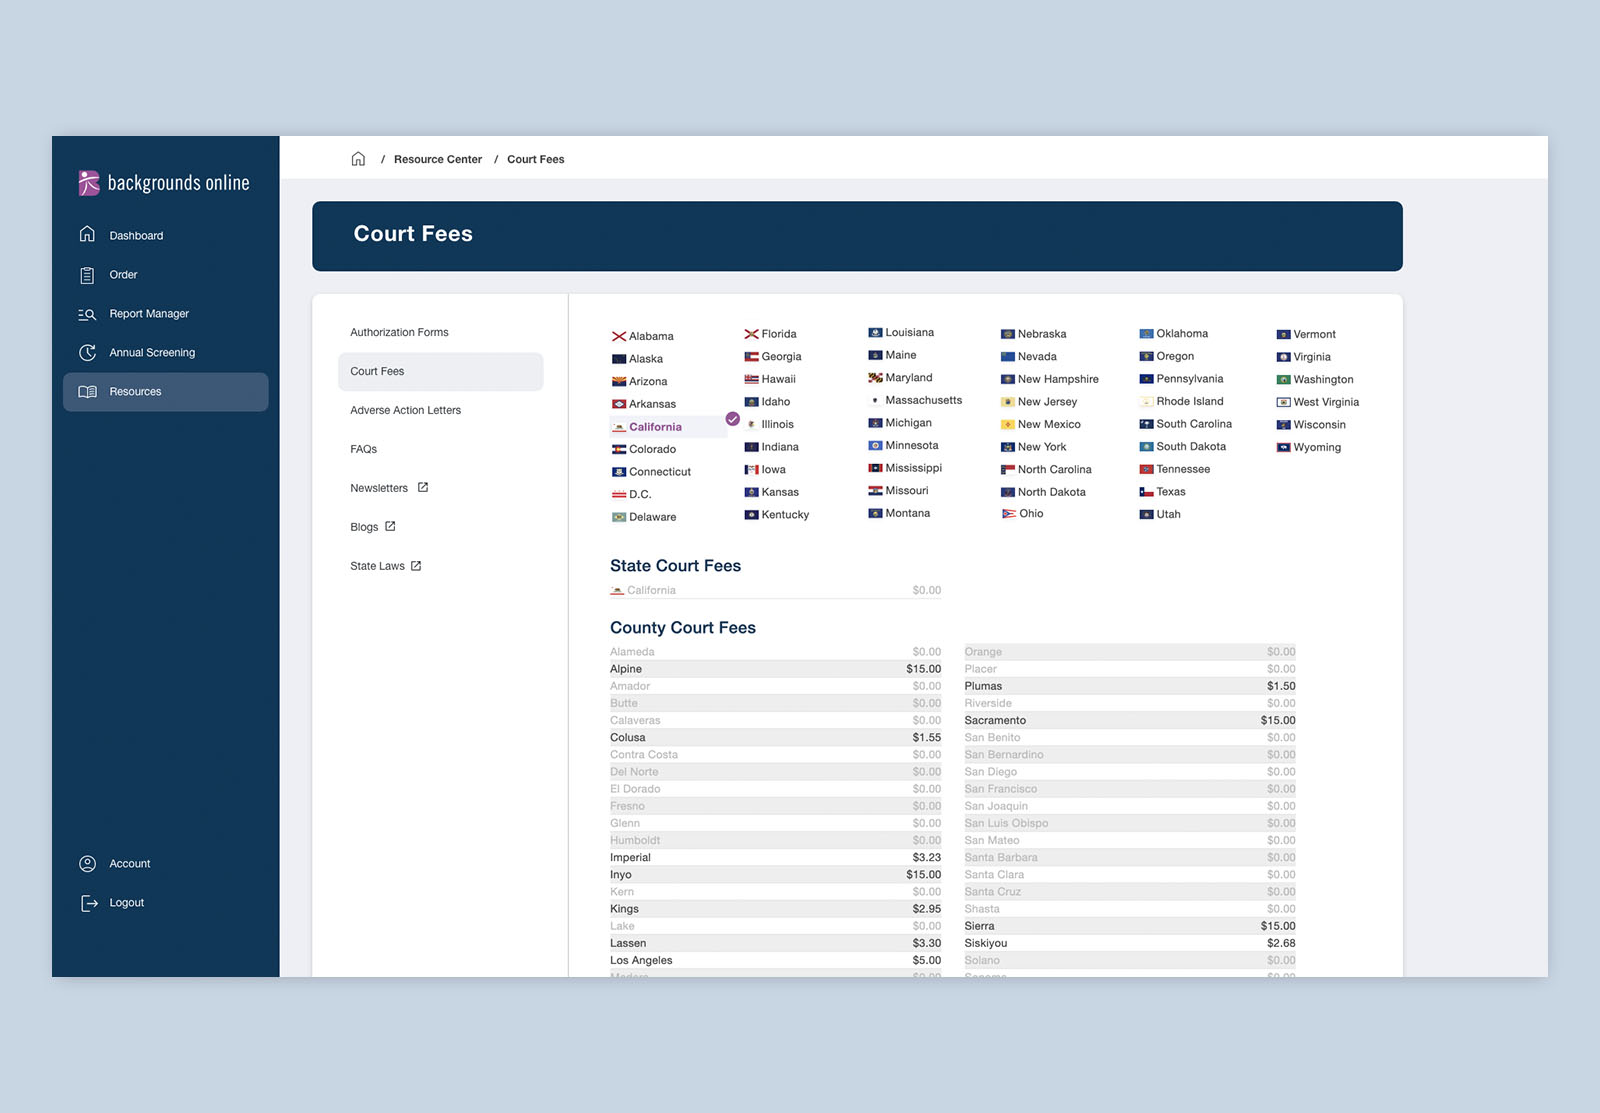Open Newsletters external link icon
The width and height of the screenshot is (1600, 1113).
coord(423,488)
